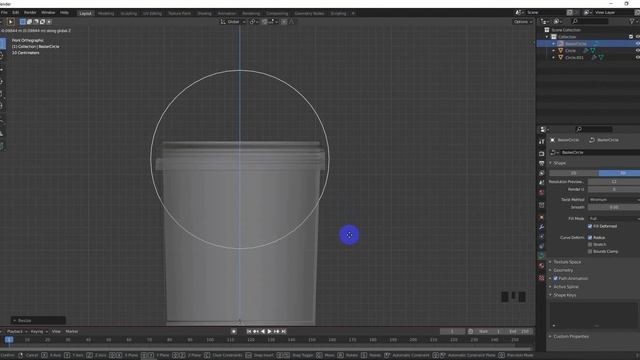Screen dimensions: 640x360
Task: Expand the Circle.001 outliner entry
Action: pyautogui.click(x=554, y=58)
